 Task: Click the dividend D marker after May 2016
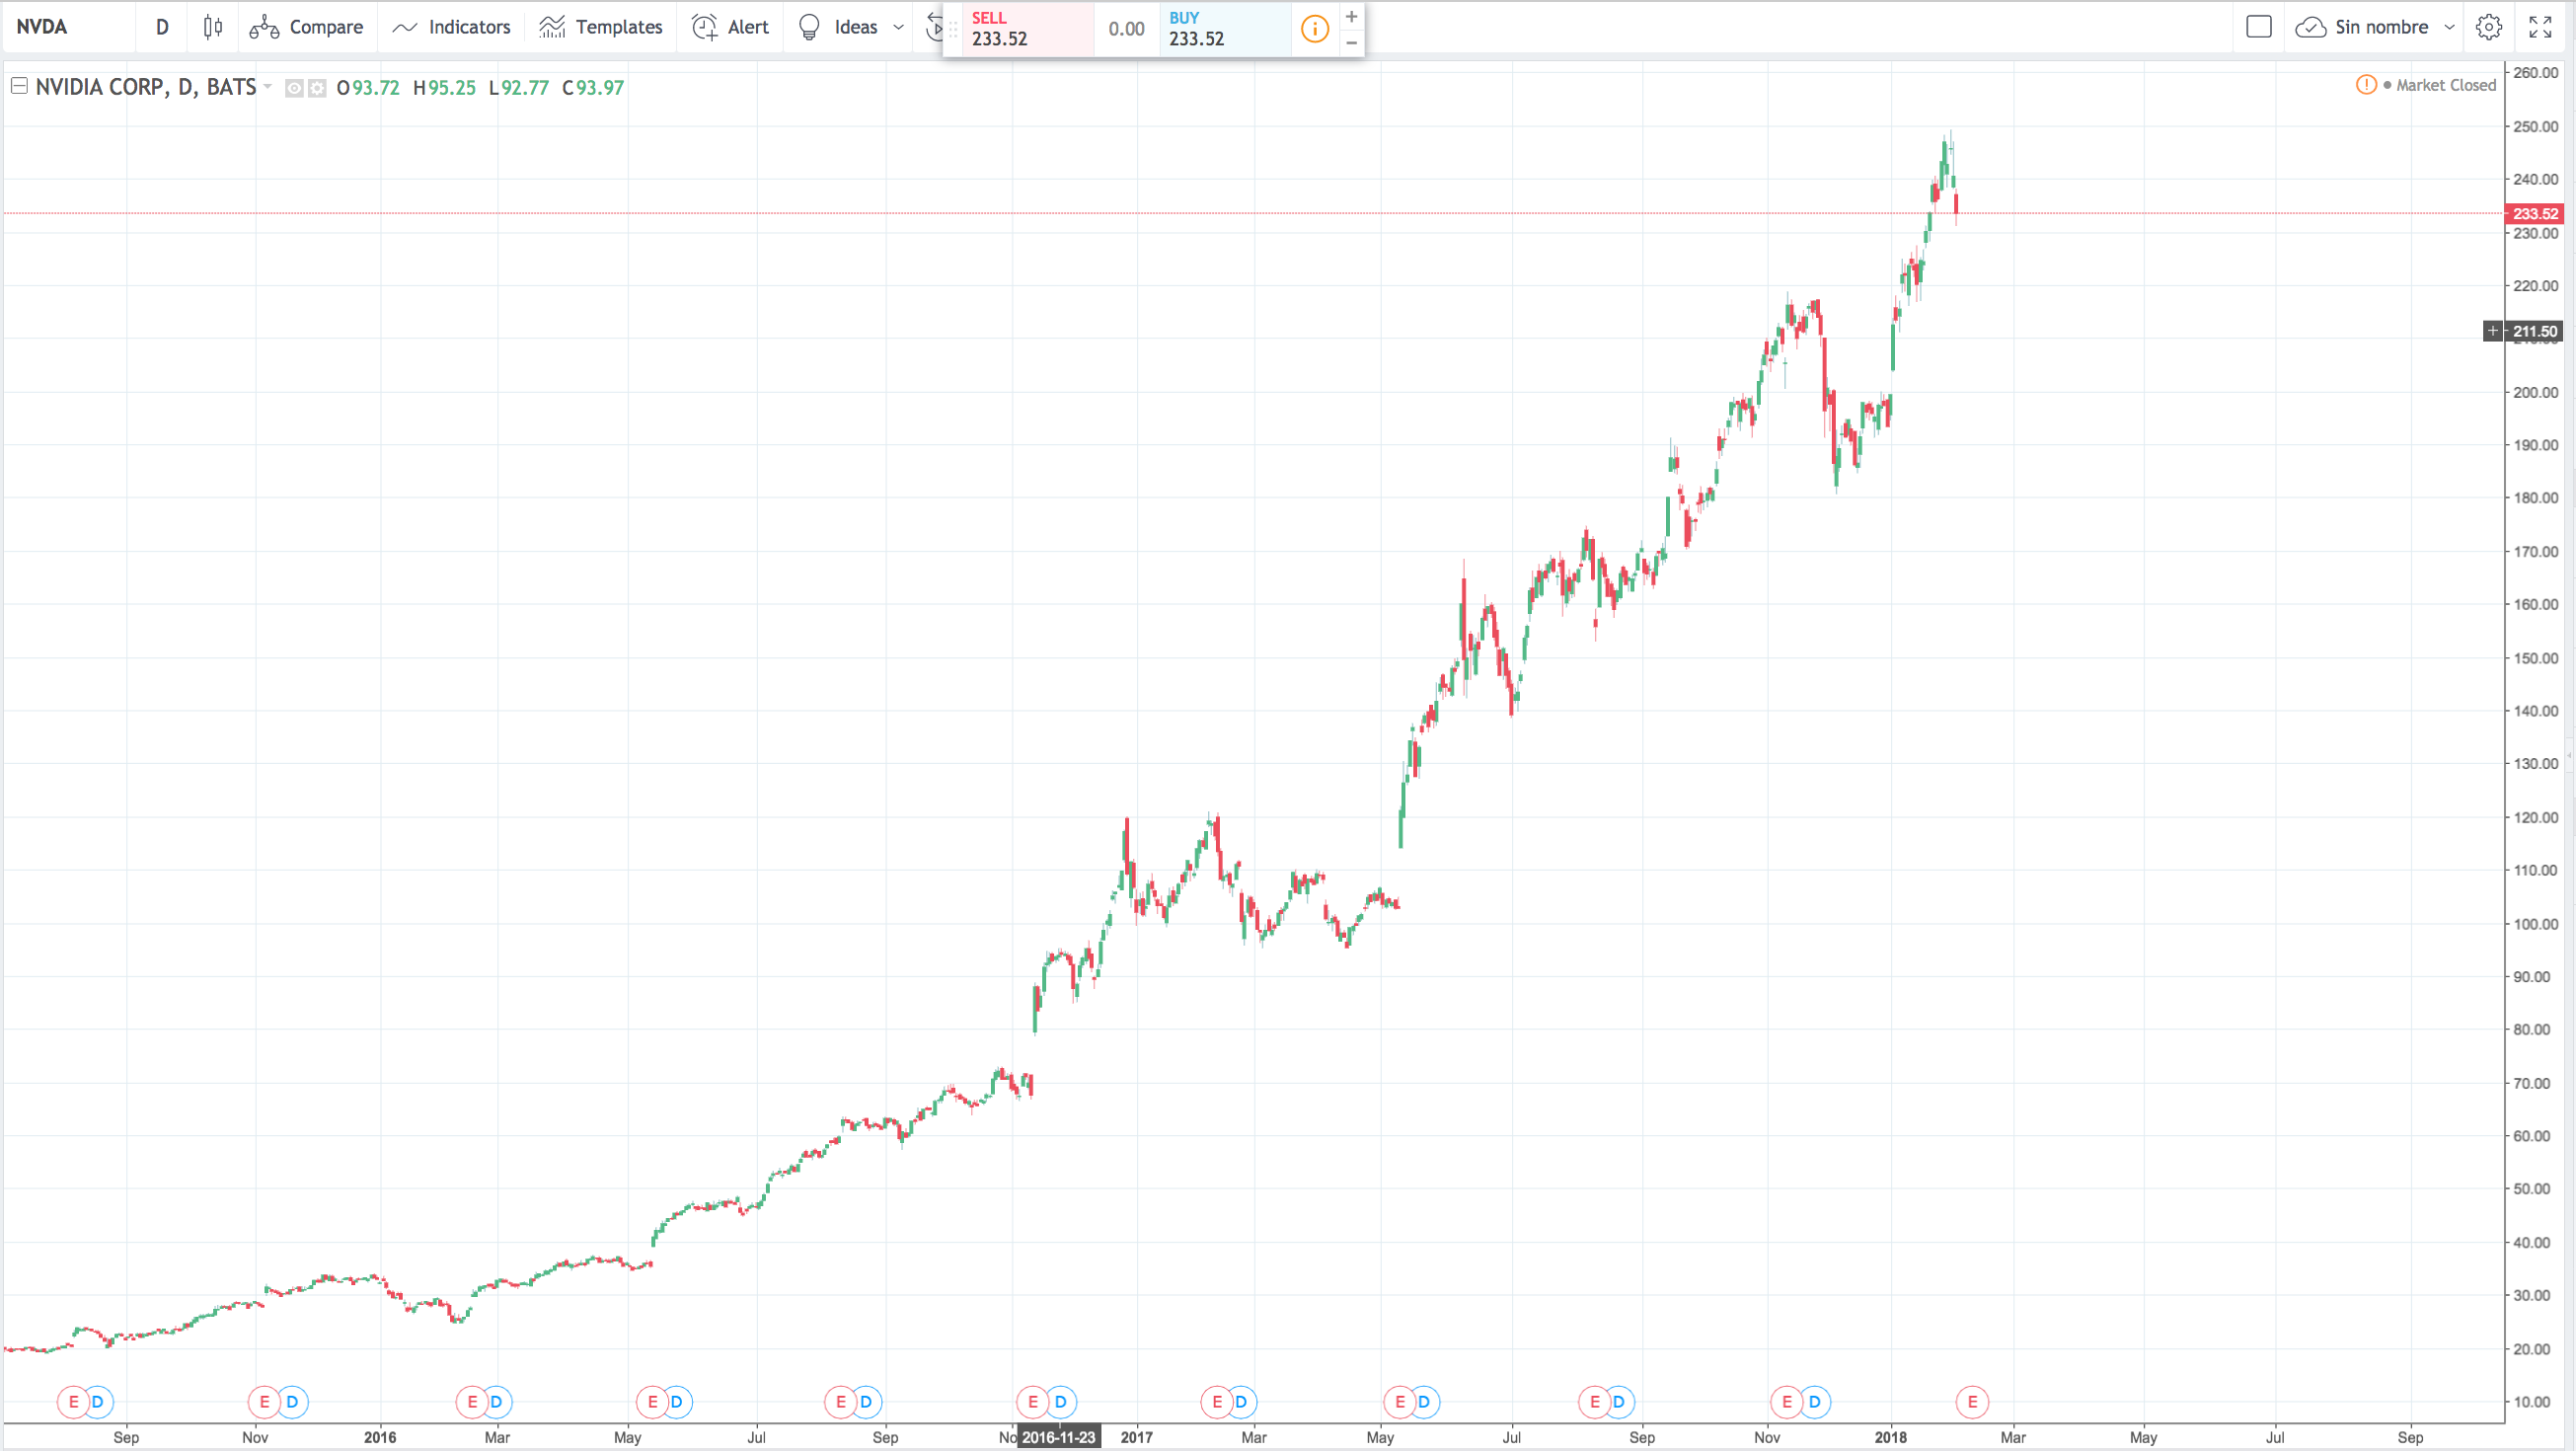[x=677, y=1402]
